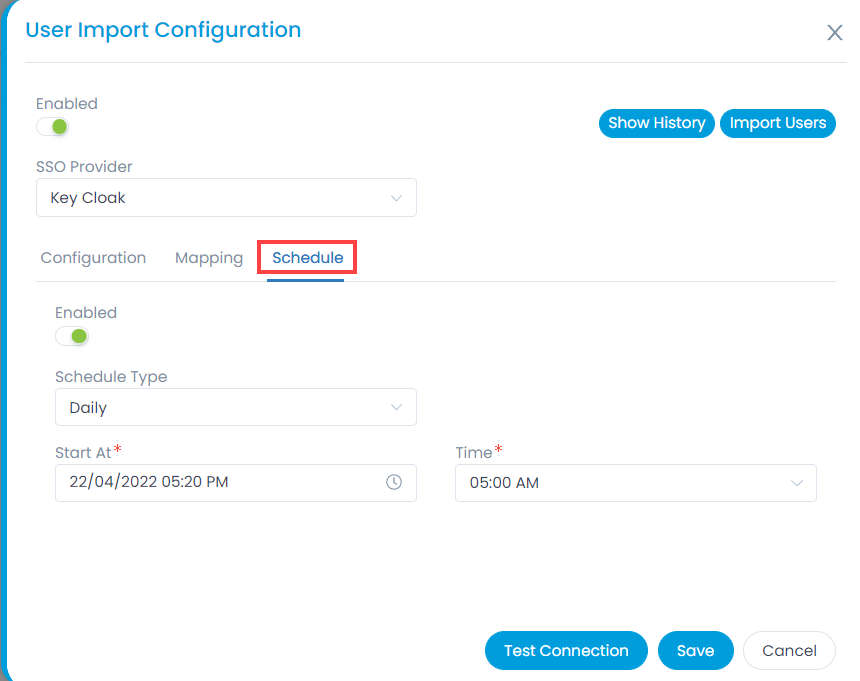This screenshot has width=860, height=681.
Task: Disable the Schedule tab Enabled toggle
Action: [72, 336]
